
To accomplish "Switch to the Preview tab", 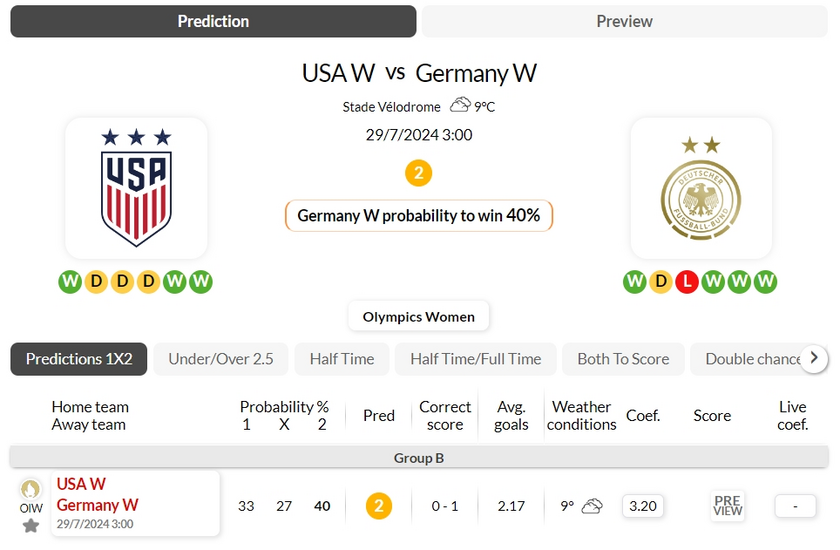I will (624, 21).
